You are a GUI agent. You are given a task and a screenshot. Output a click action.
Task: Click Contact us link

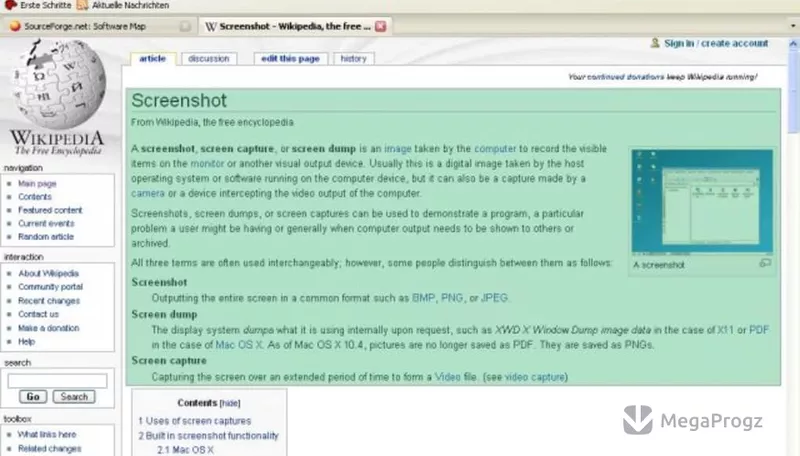(38, 314)
